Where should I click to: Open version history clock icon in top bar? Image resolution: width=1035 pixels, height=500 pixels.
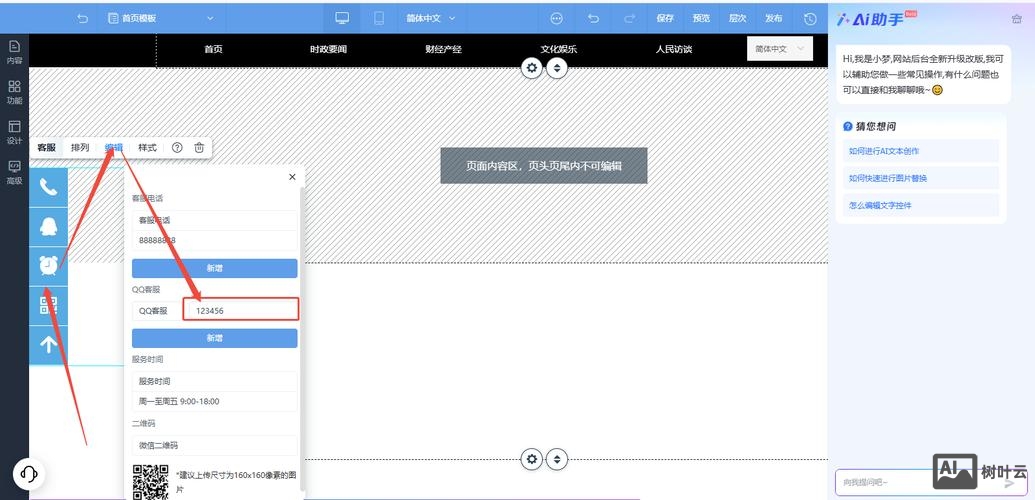pyautogui.click(x=810, y=18)
